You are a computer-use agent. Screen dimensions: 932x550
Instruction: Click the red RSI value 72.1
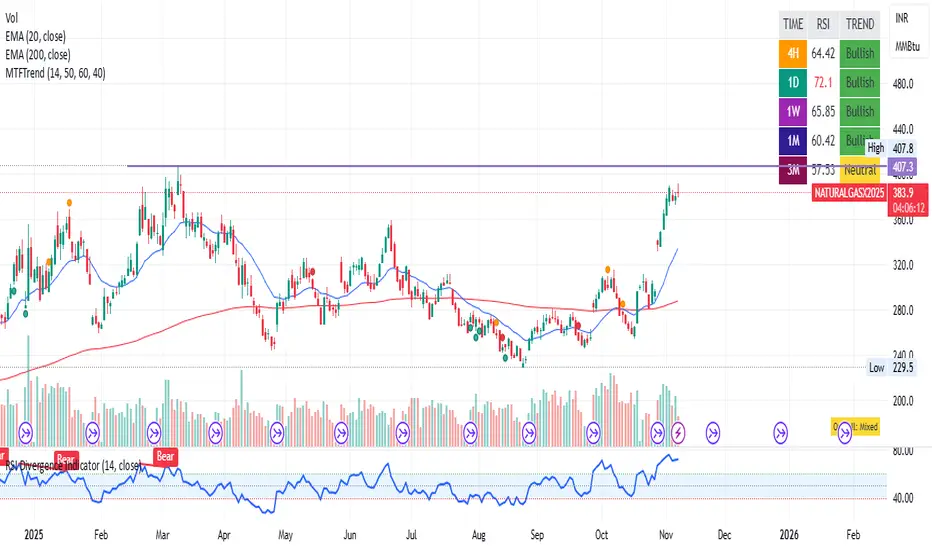(823, 82)
